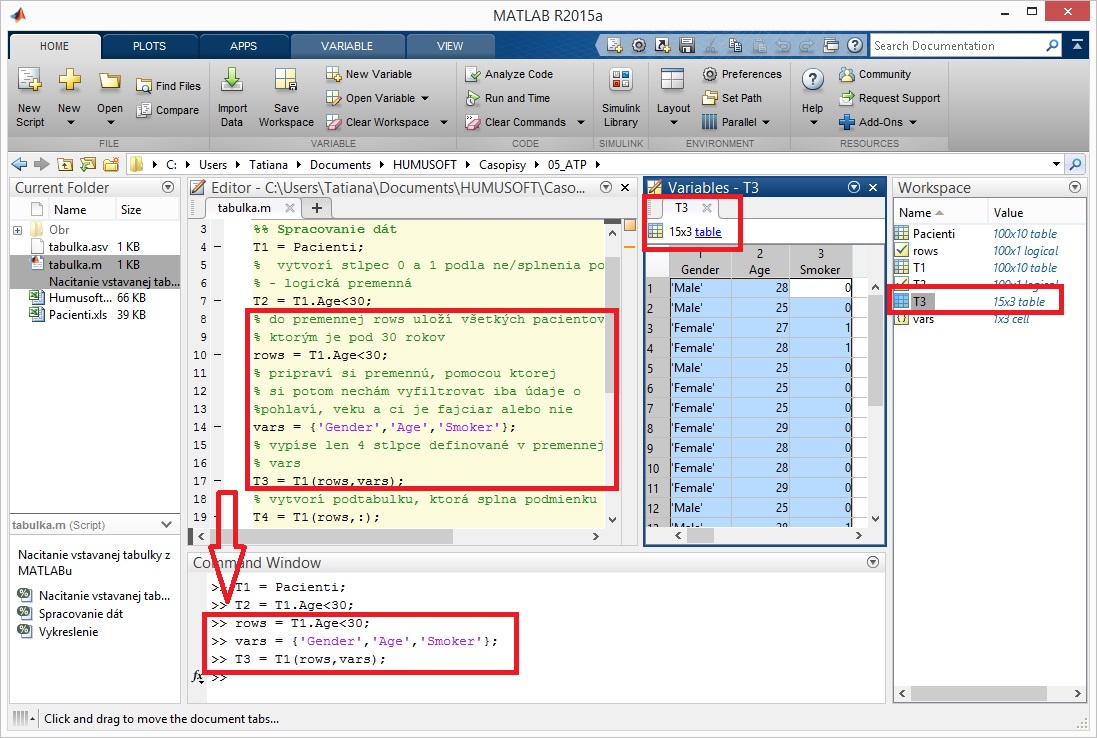Click New Variable
The height and width of the screenshot is (738, 1097).
pos(369,74)
